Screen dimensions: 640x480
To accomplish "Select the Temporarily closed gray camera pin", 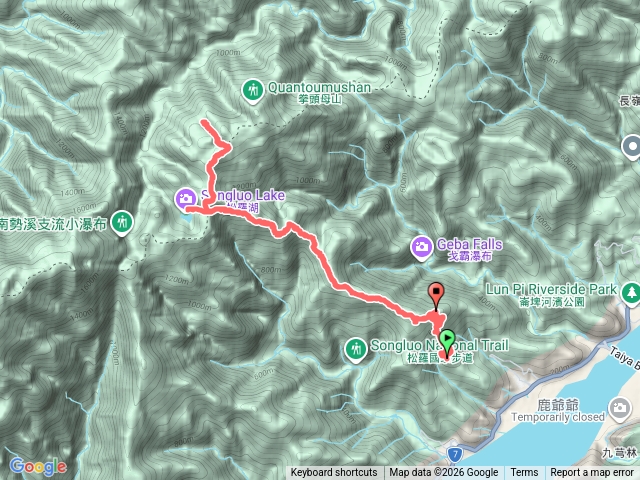I will 619,408.
